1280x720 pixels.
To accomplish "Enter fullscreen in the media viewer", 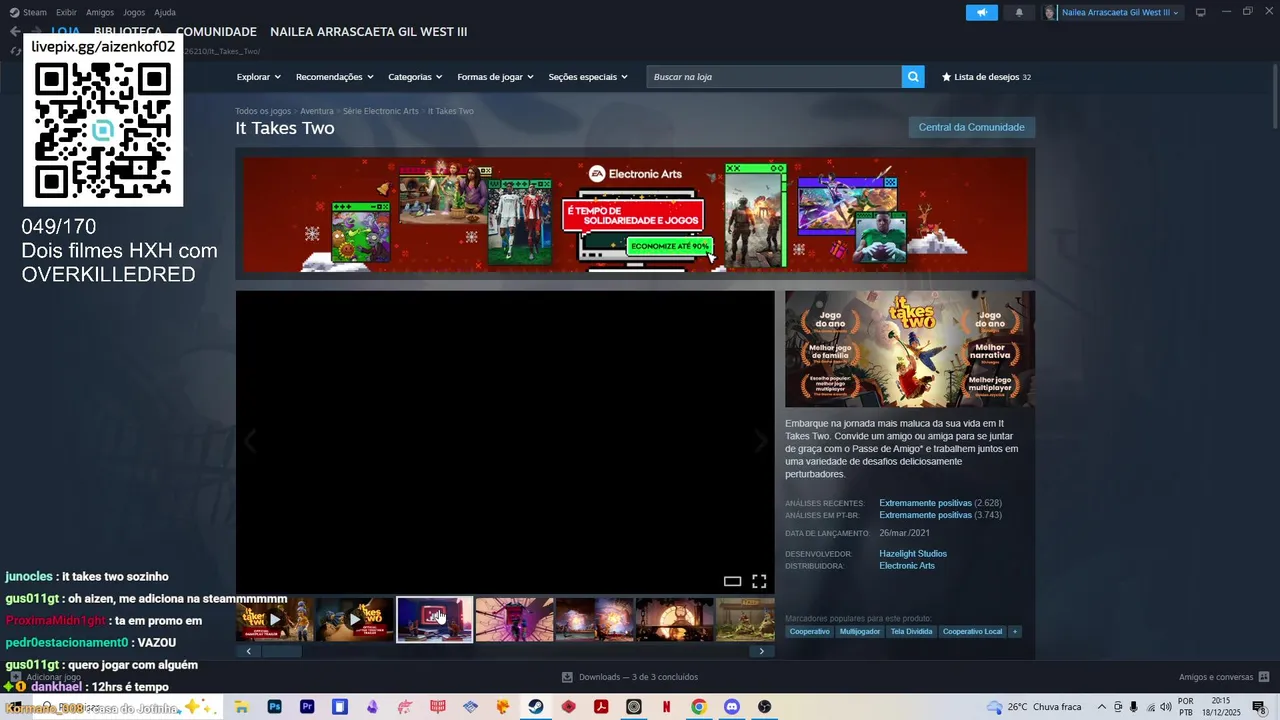I will [x=759, y=581].
